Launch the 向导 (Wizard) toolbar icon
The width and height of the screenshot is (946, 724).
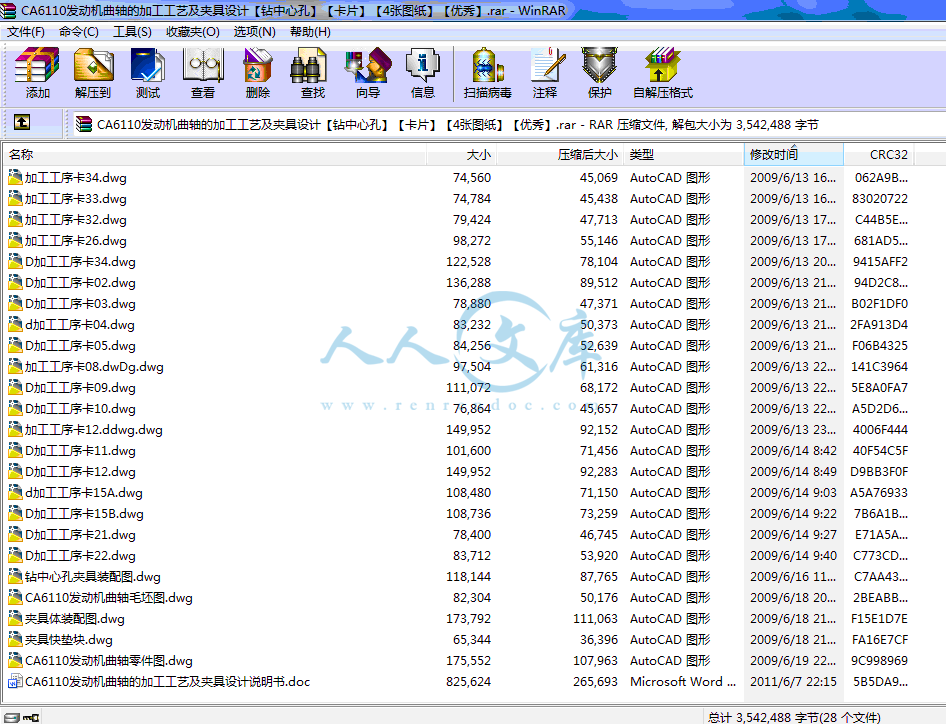coord(367,73)
